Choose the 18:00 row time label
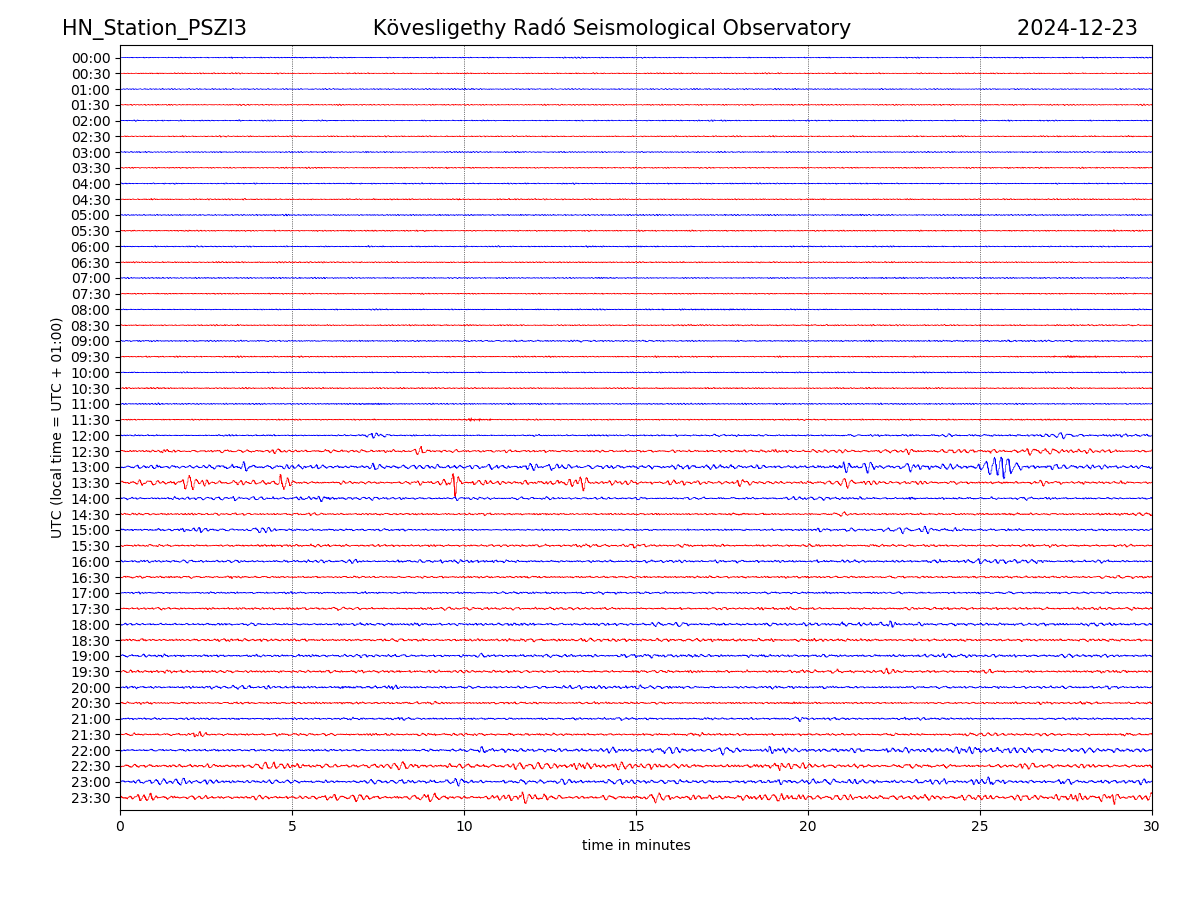The image size is (1200, 900). [90, 625]
